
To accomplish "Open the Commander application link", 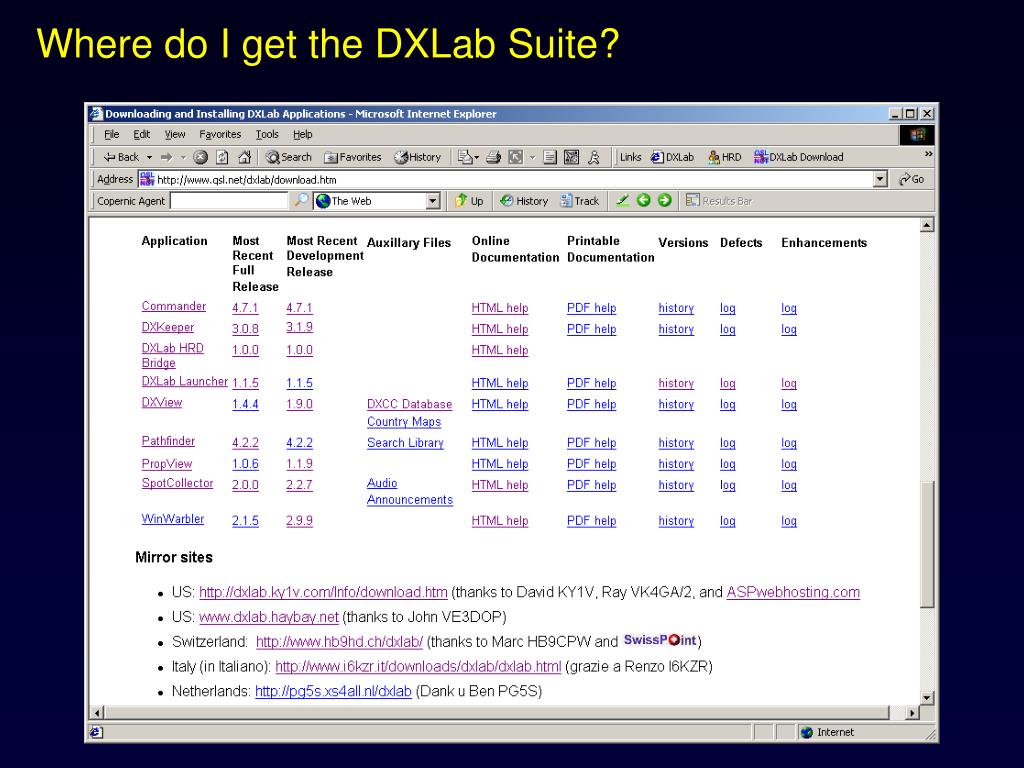I will click(174, 306).
